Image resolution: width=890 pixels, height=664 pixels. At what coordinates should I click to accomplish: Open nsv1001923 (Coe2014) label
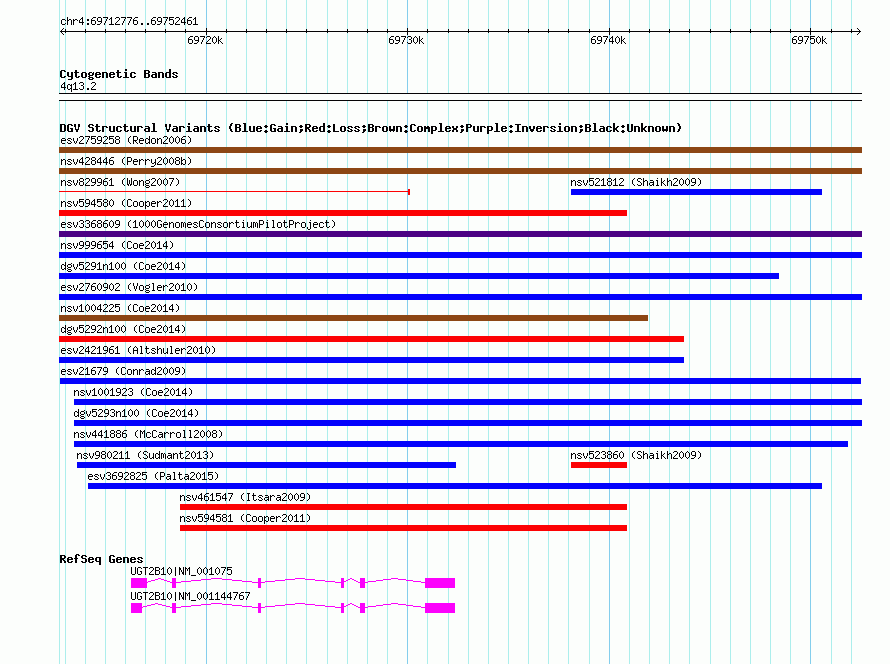point(133,392)
